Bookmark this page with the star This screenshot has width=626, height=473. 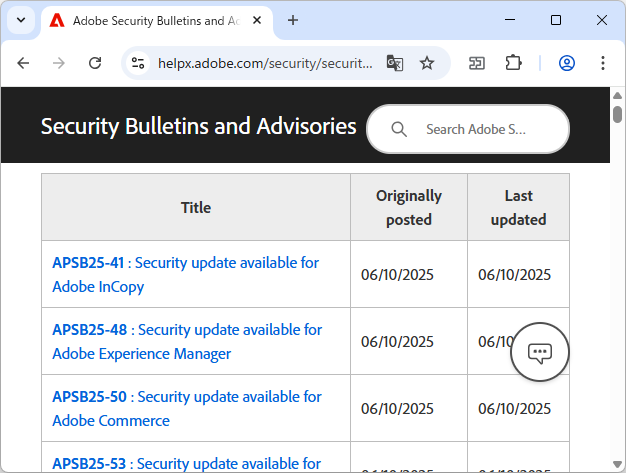click(427, 63)
